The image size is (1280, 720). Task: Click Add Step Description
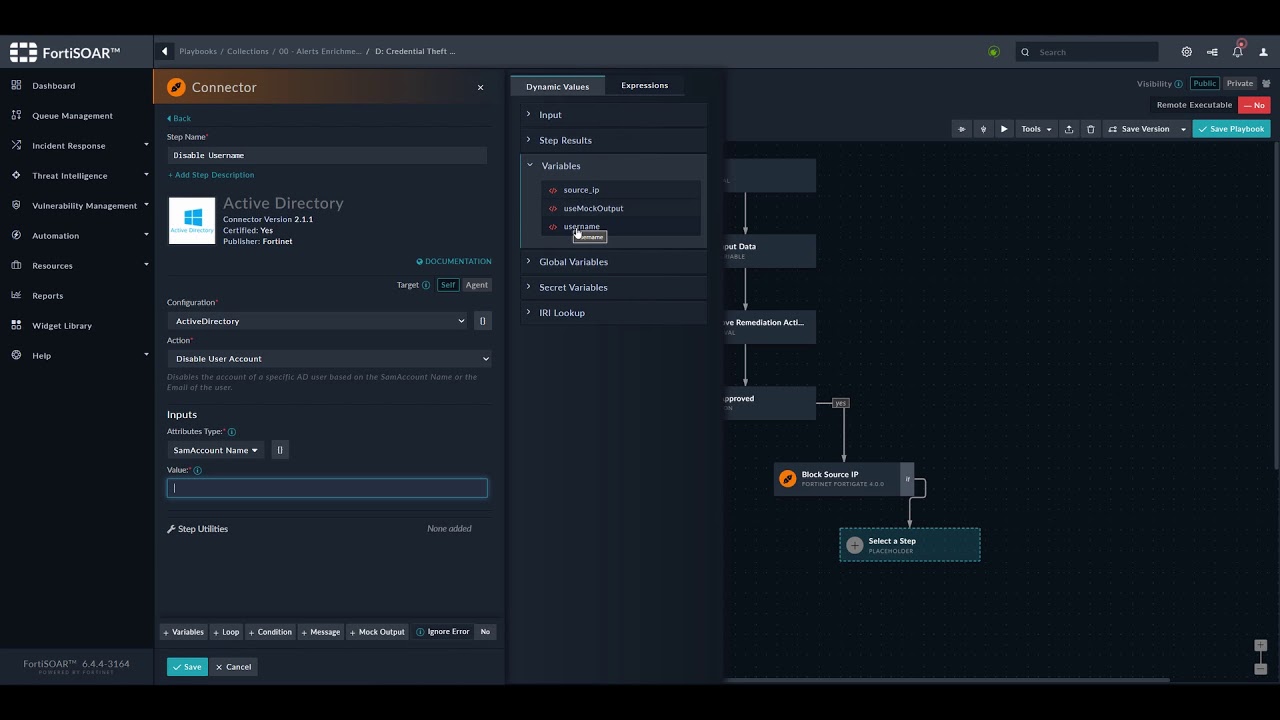click(211, 175)
